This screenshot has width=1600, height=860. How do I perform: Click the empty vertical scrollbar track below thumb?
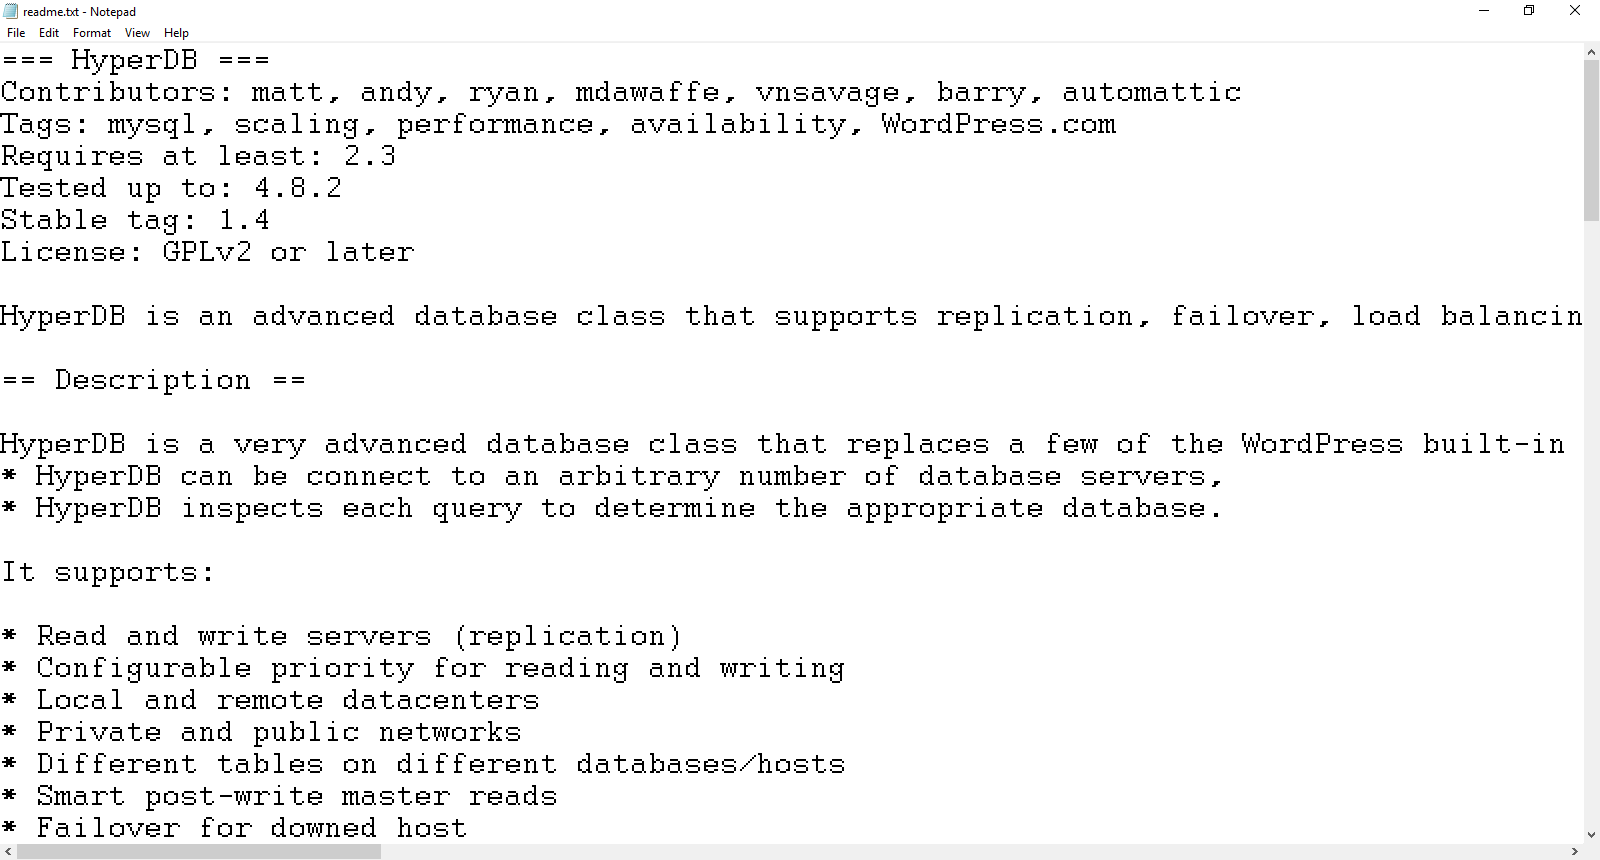coord(1591,523)
